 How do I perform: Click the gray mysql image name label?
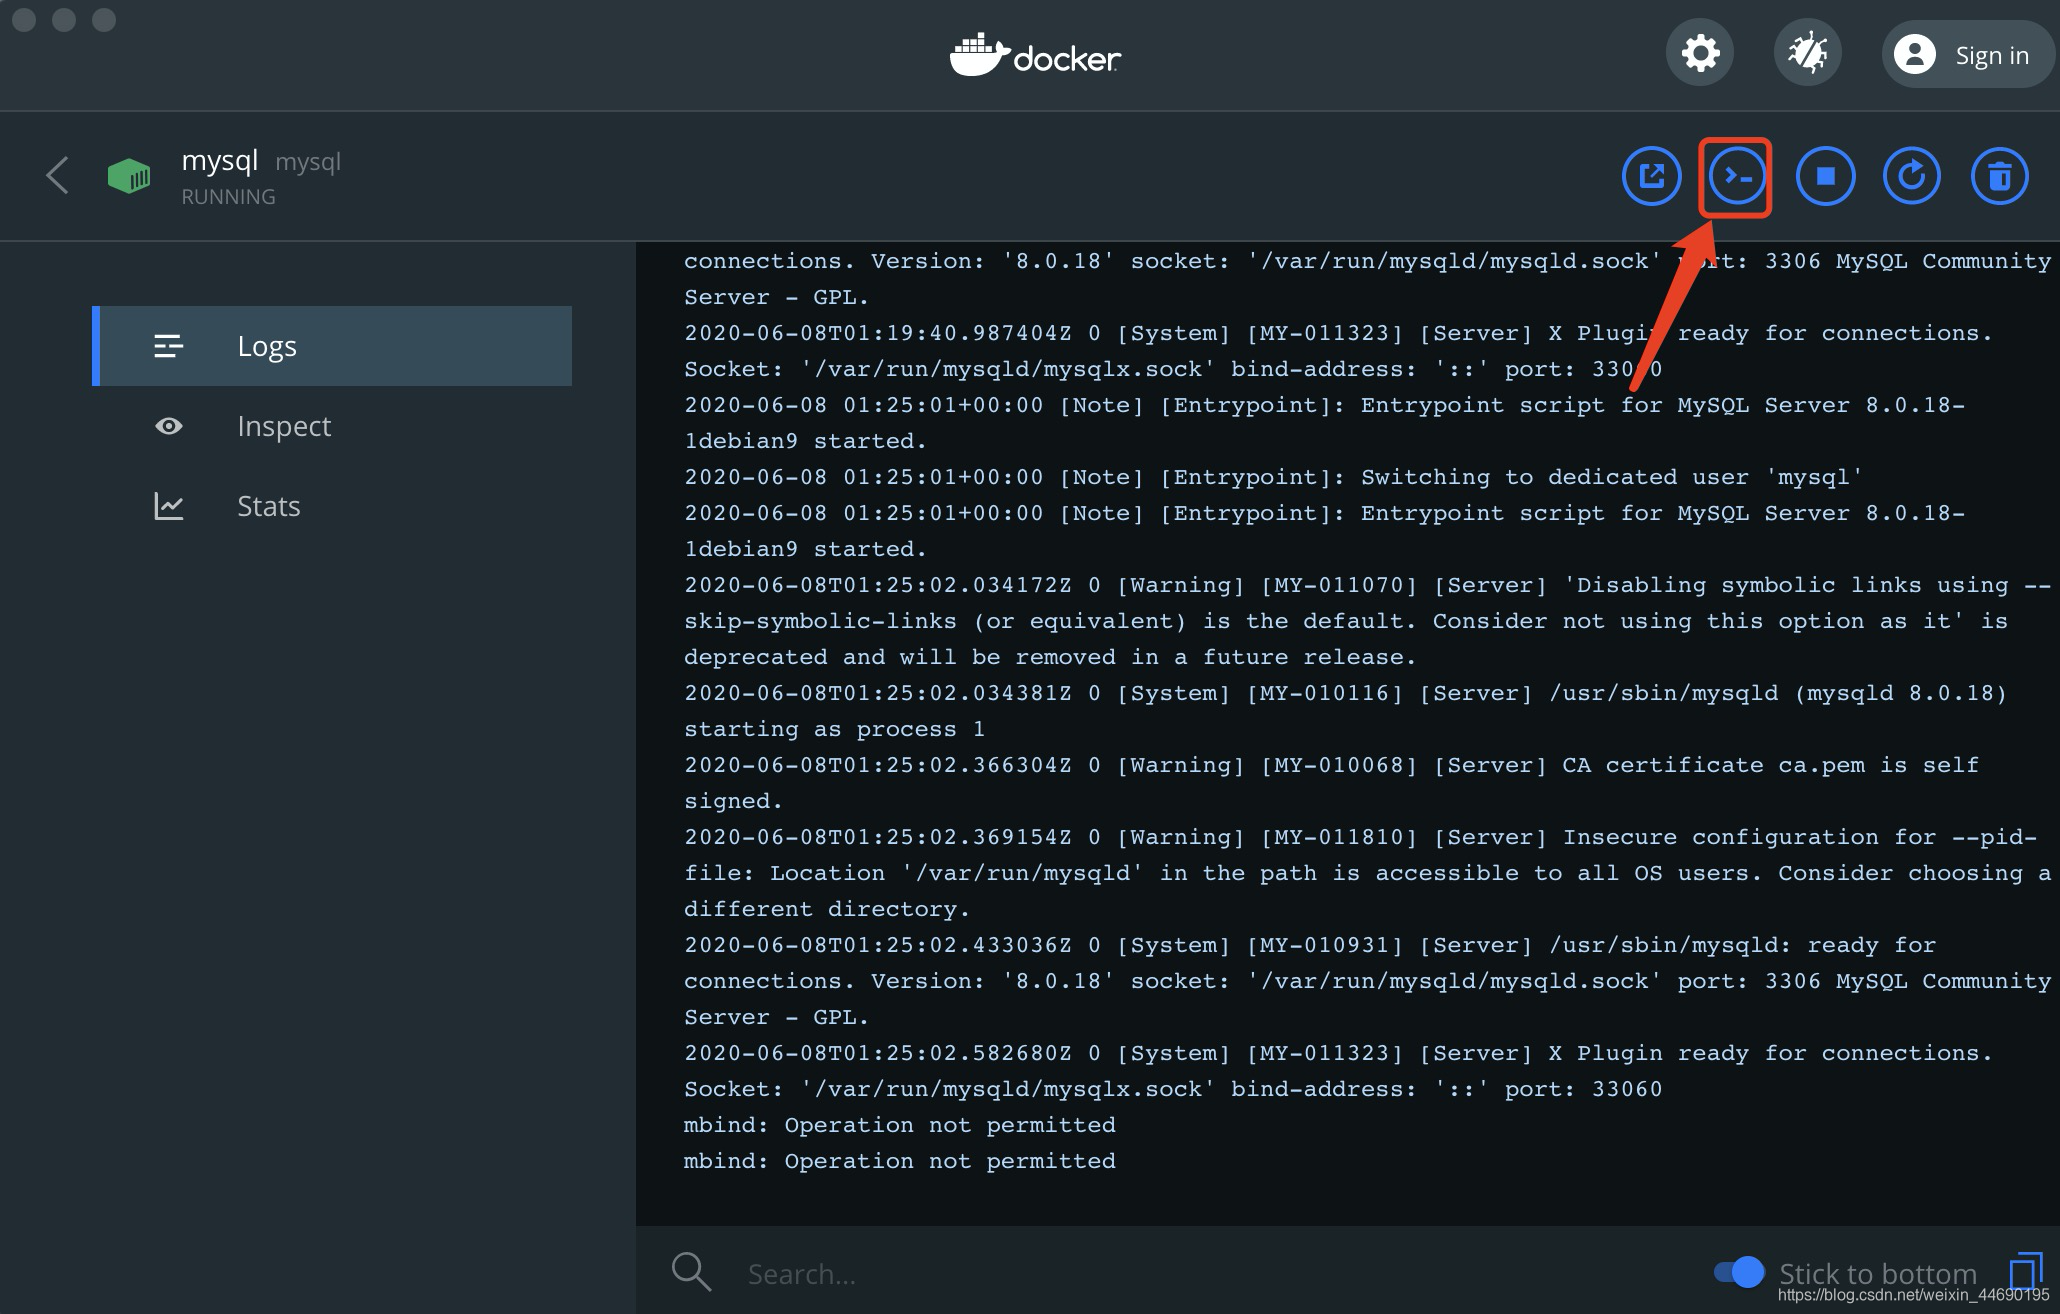[x=308, y=162]
